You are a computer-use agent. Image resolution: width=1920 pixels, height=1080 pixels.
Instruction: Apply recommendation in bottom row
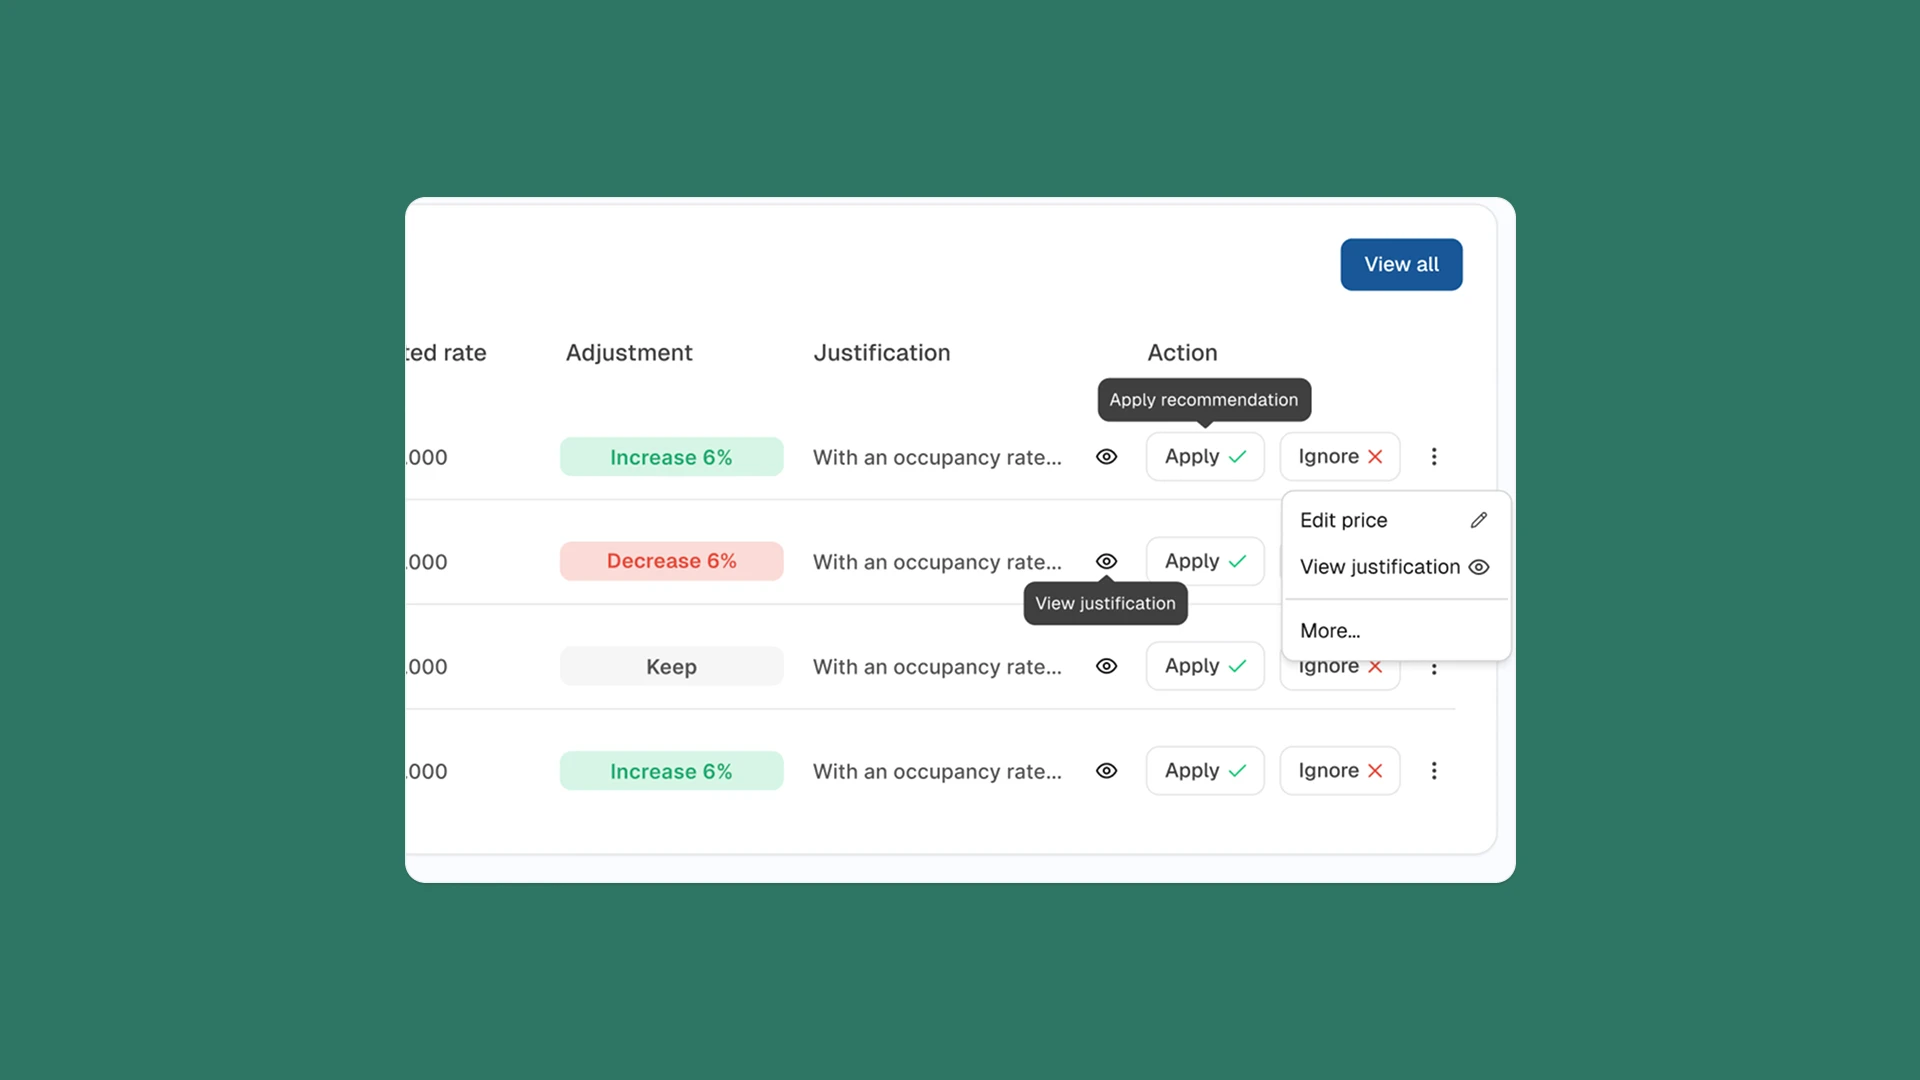(x=1205, y=771)
